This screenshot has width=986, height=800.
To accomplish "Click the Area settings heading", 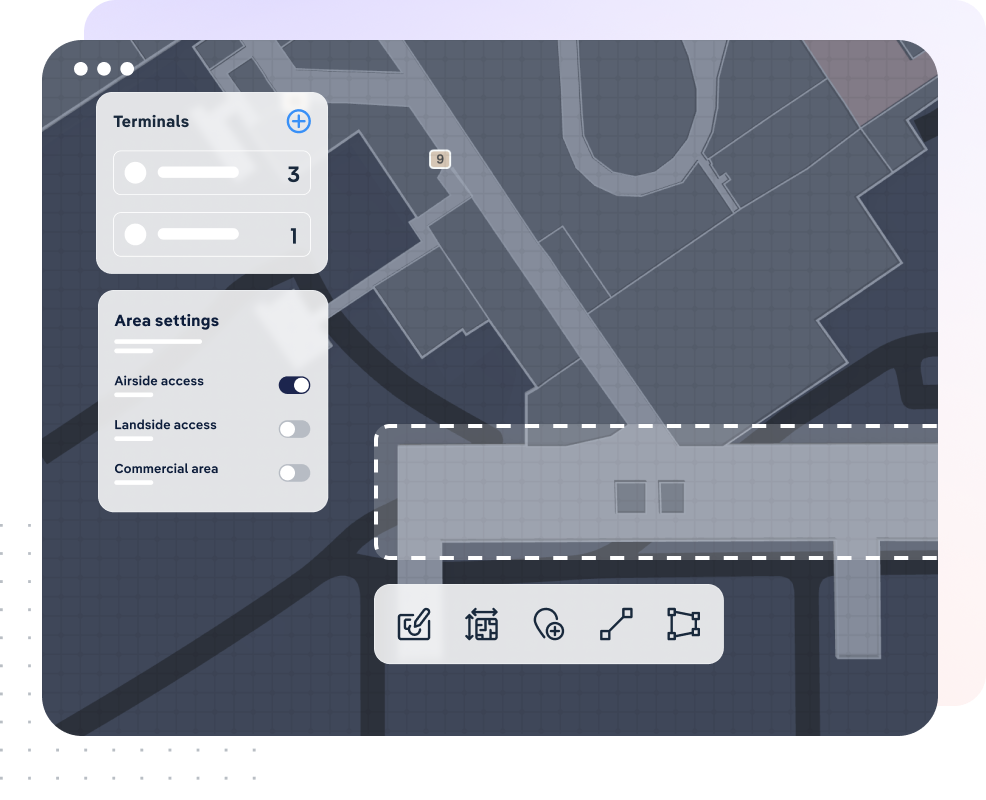I will (167, 321).
